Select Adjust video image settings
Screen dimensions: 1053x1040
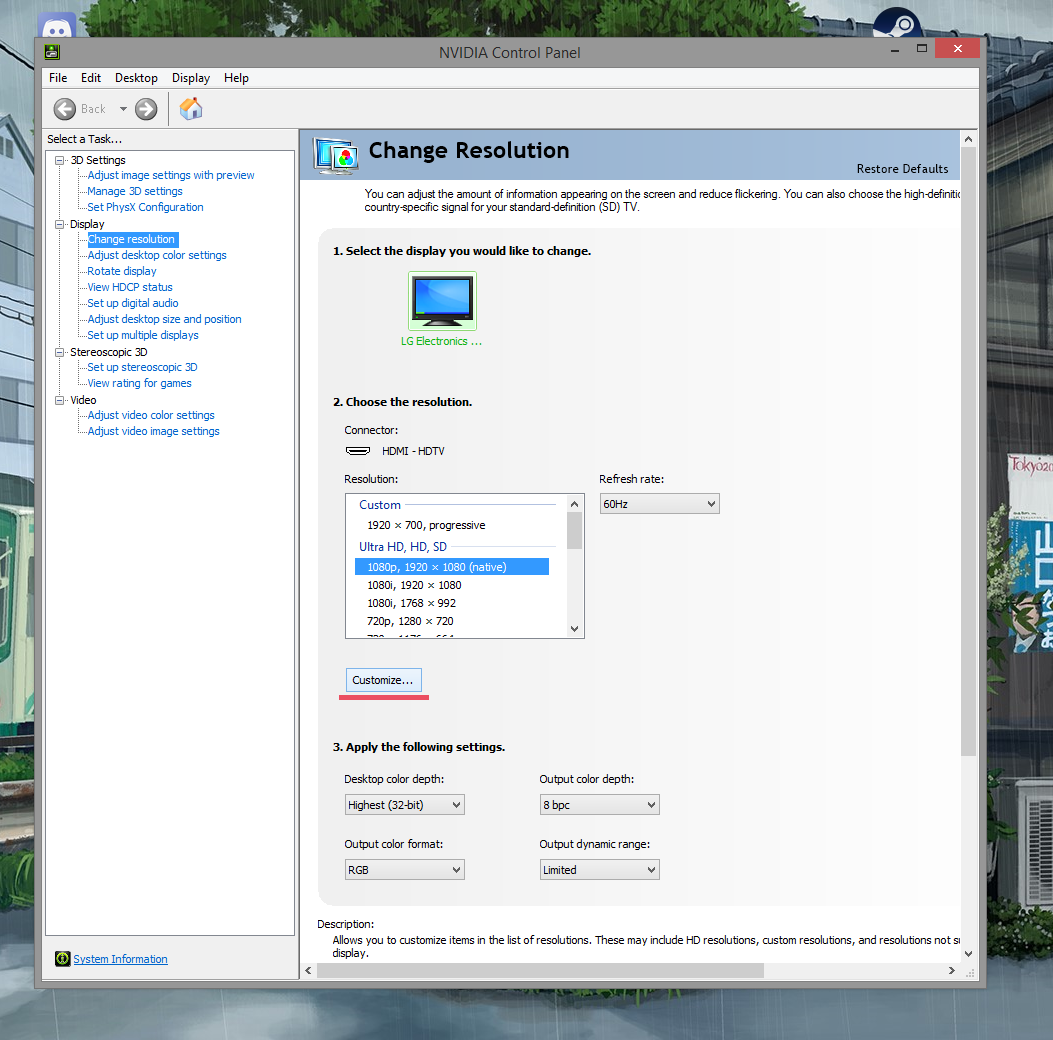pyautogui.click(x=153, y=432)
